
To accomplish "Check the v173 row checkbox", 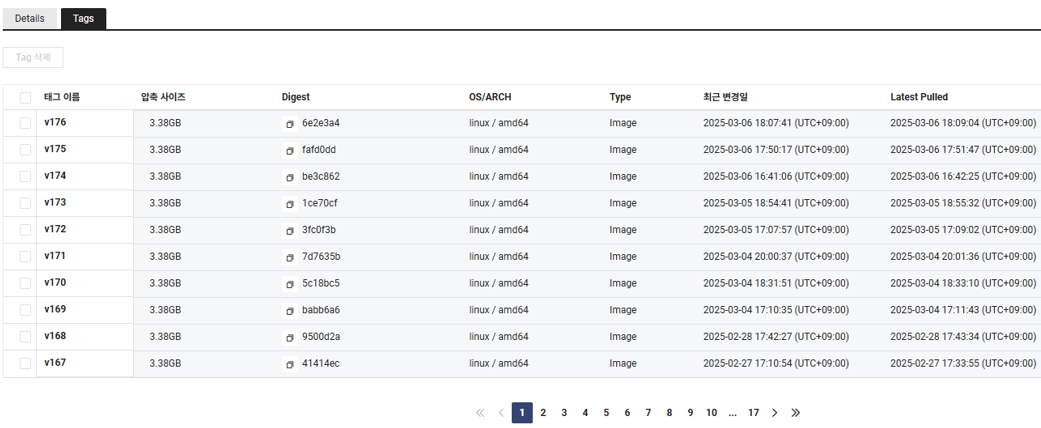I will [25, 203].
